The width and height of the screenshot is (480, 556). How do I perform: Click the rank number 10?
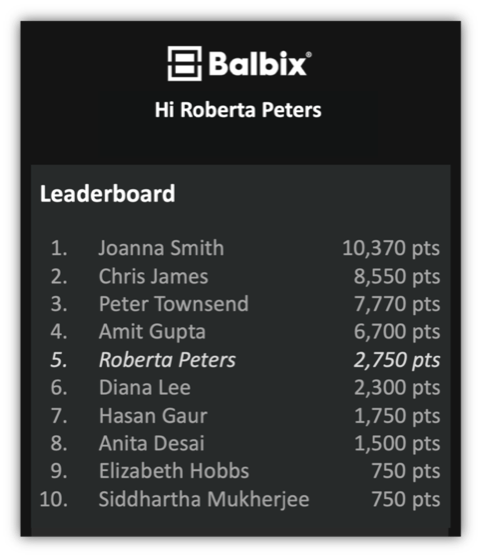pyautogui.click(x=54, y=499)
